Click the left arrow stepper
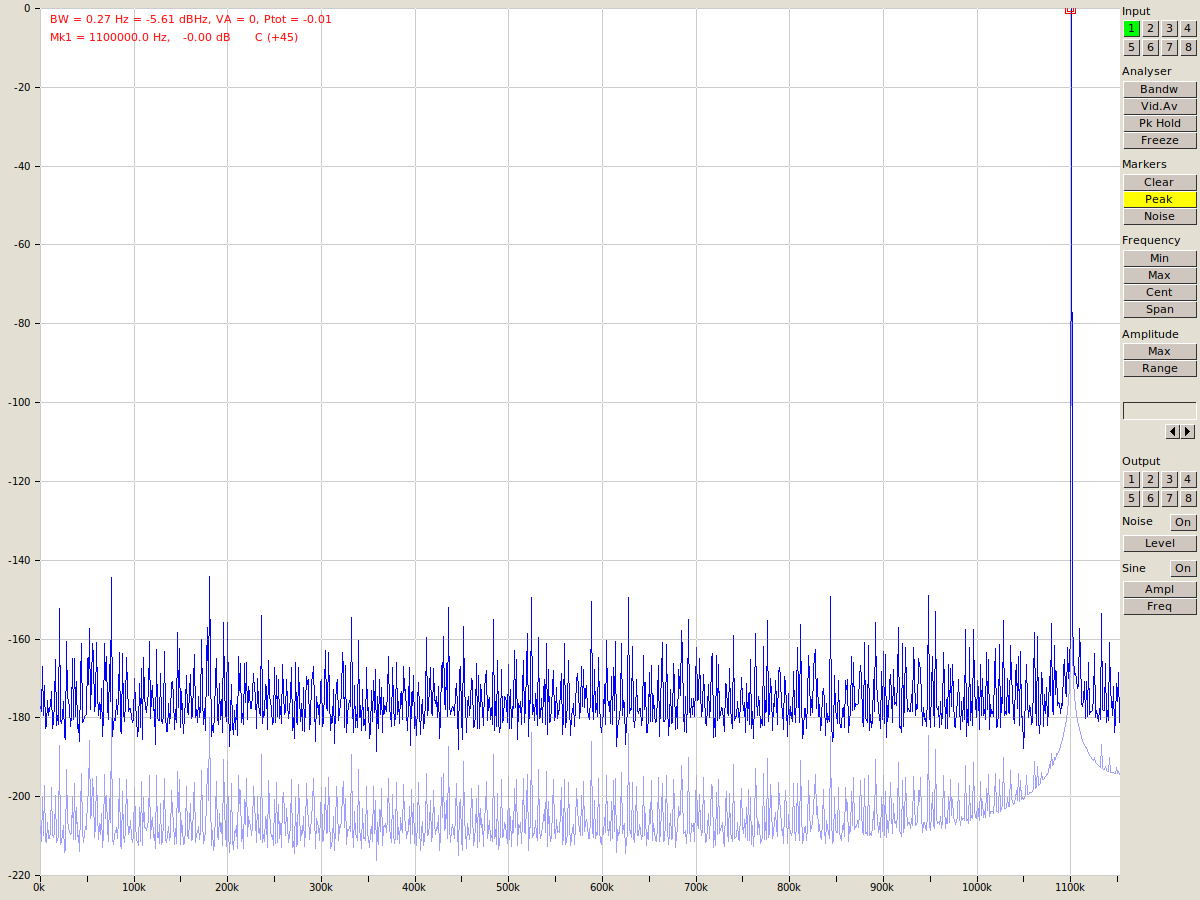The image size is (1200, 900). point(1173,432)
